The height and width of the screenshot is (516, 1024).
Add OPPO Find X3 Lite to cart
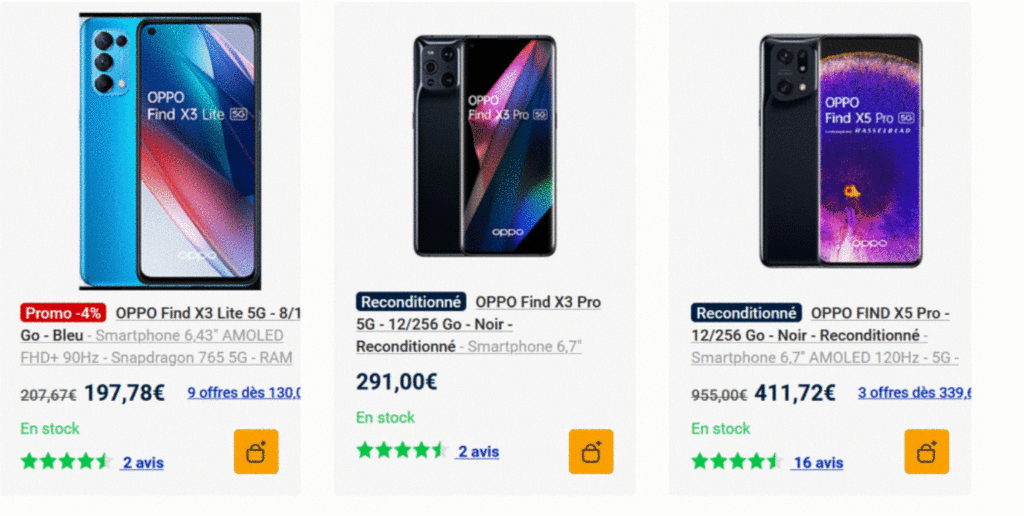[256, 452]
